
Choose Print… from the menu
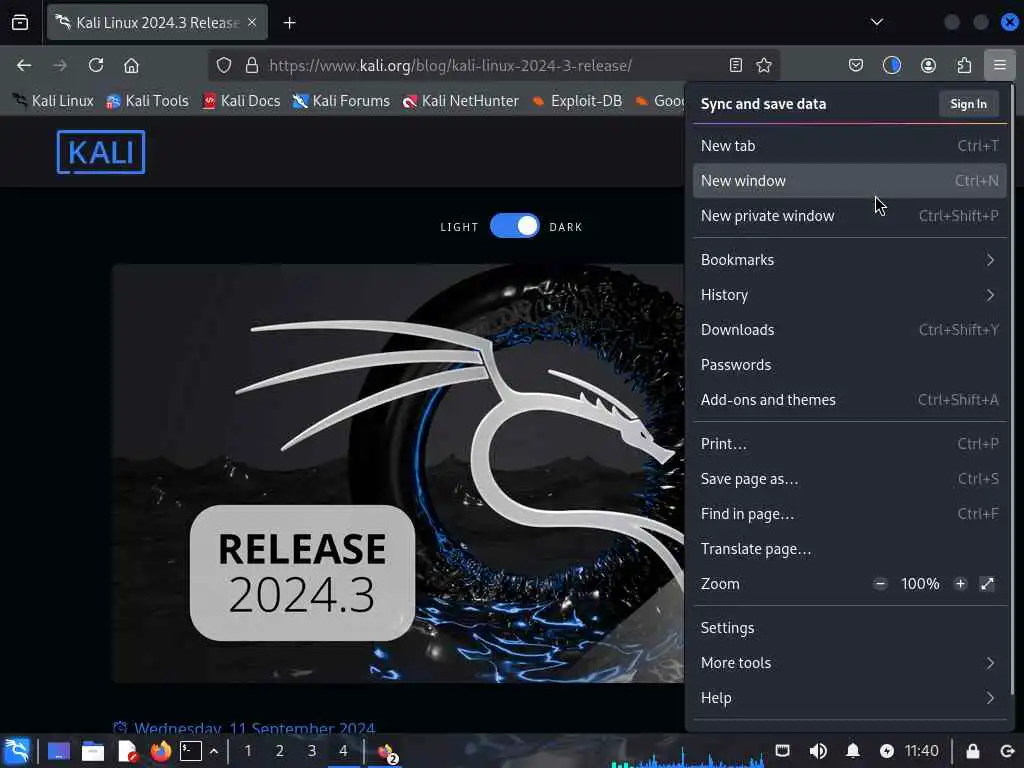click(850, 444)
